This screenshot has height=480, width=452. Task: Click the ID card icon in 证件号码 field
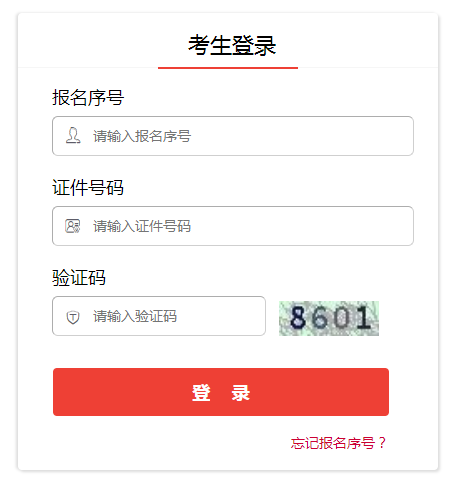(73, 226)
